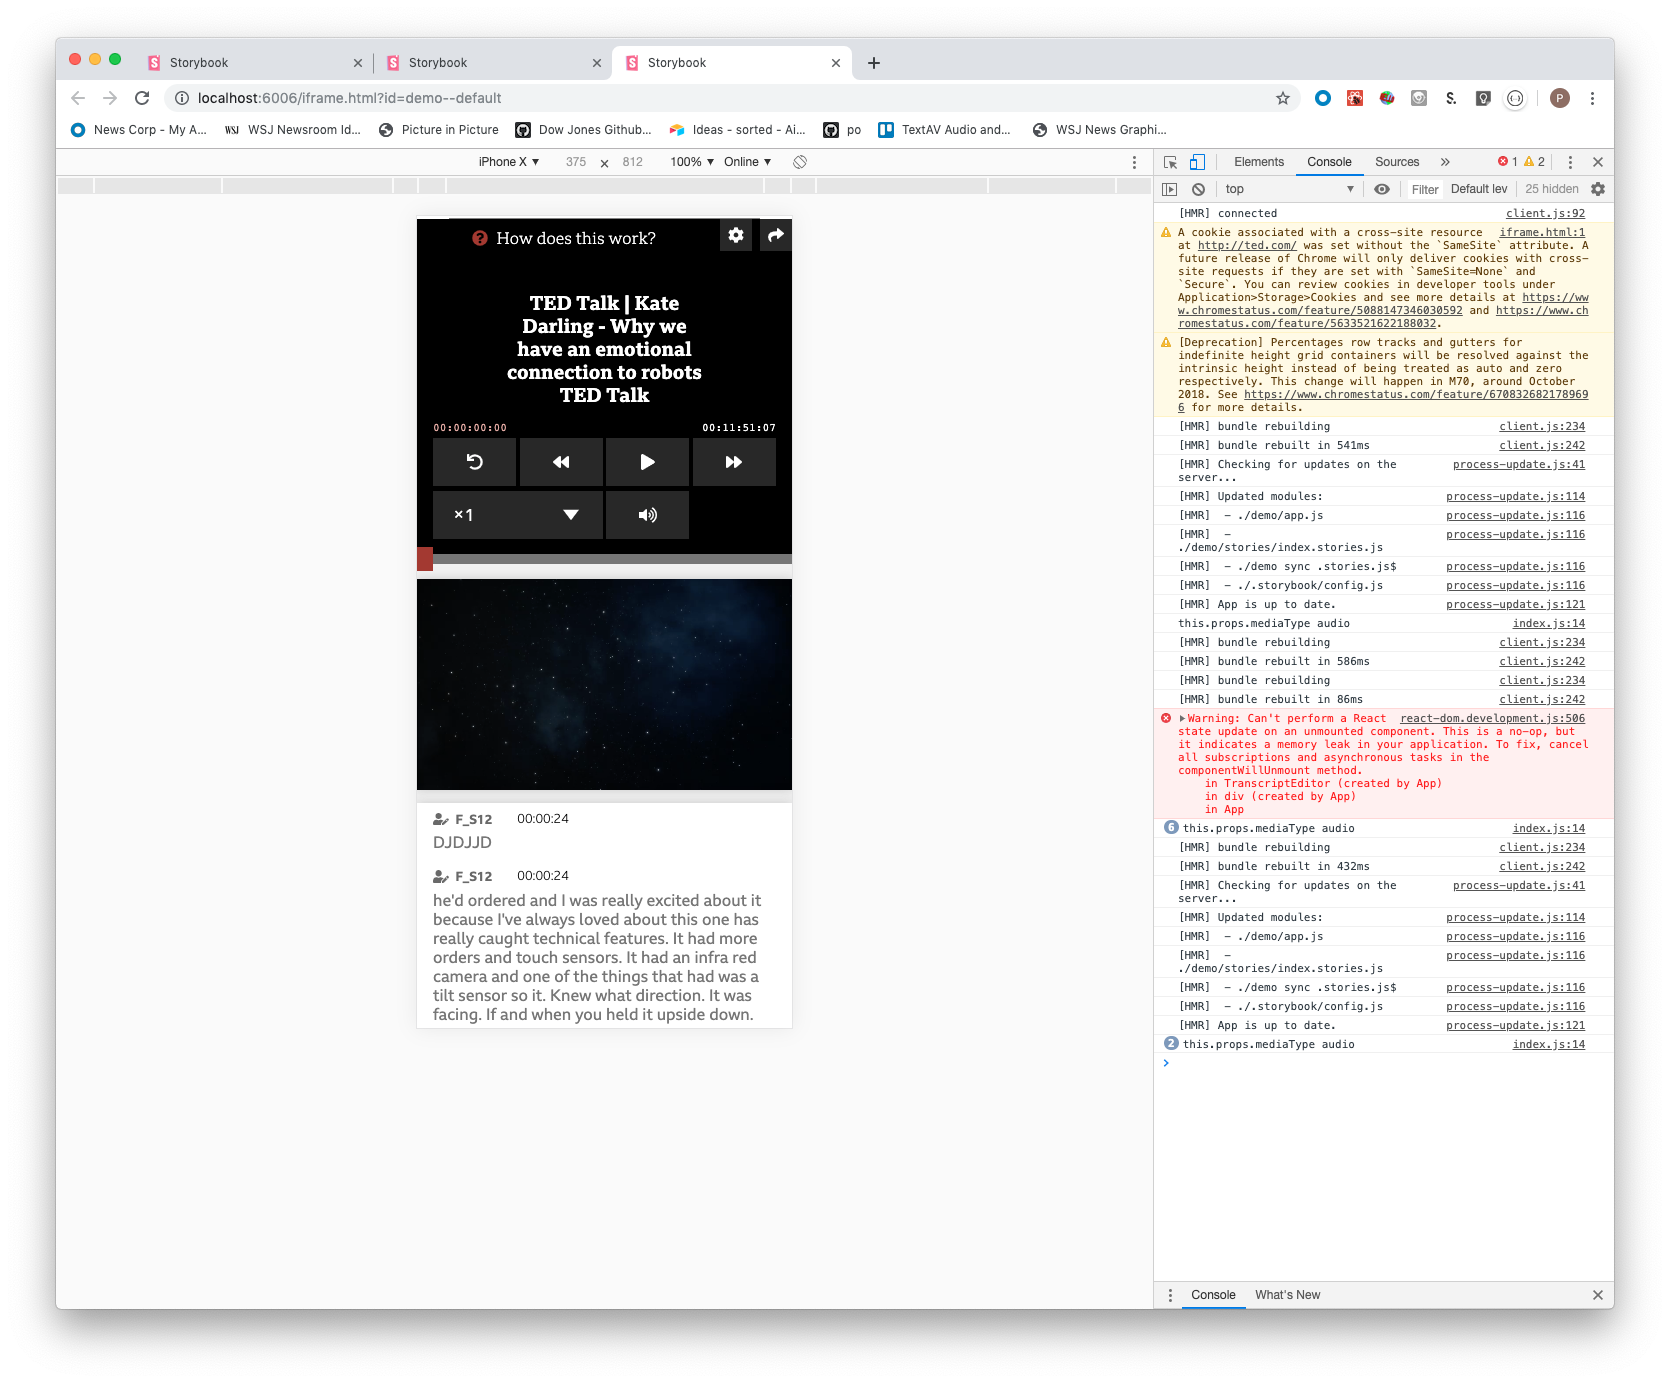Reload the page
1670x1383 pixels.
tap(142, 98)
